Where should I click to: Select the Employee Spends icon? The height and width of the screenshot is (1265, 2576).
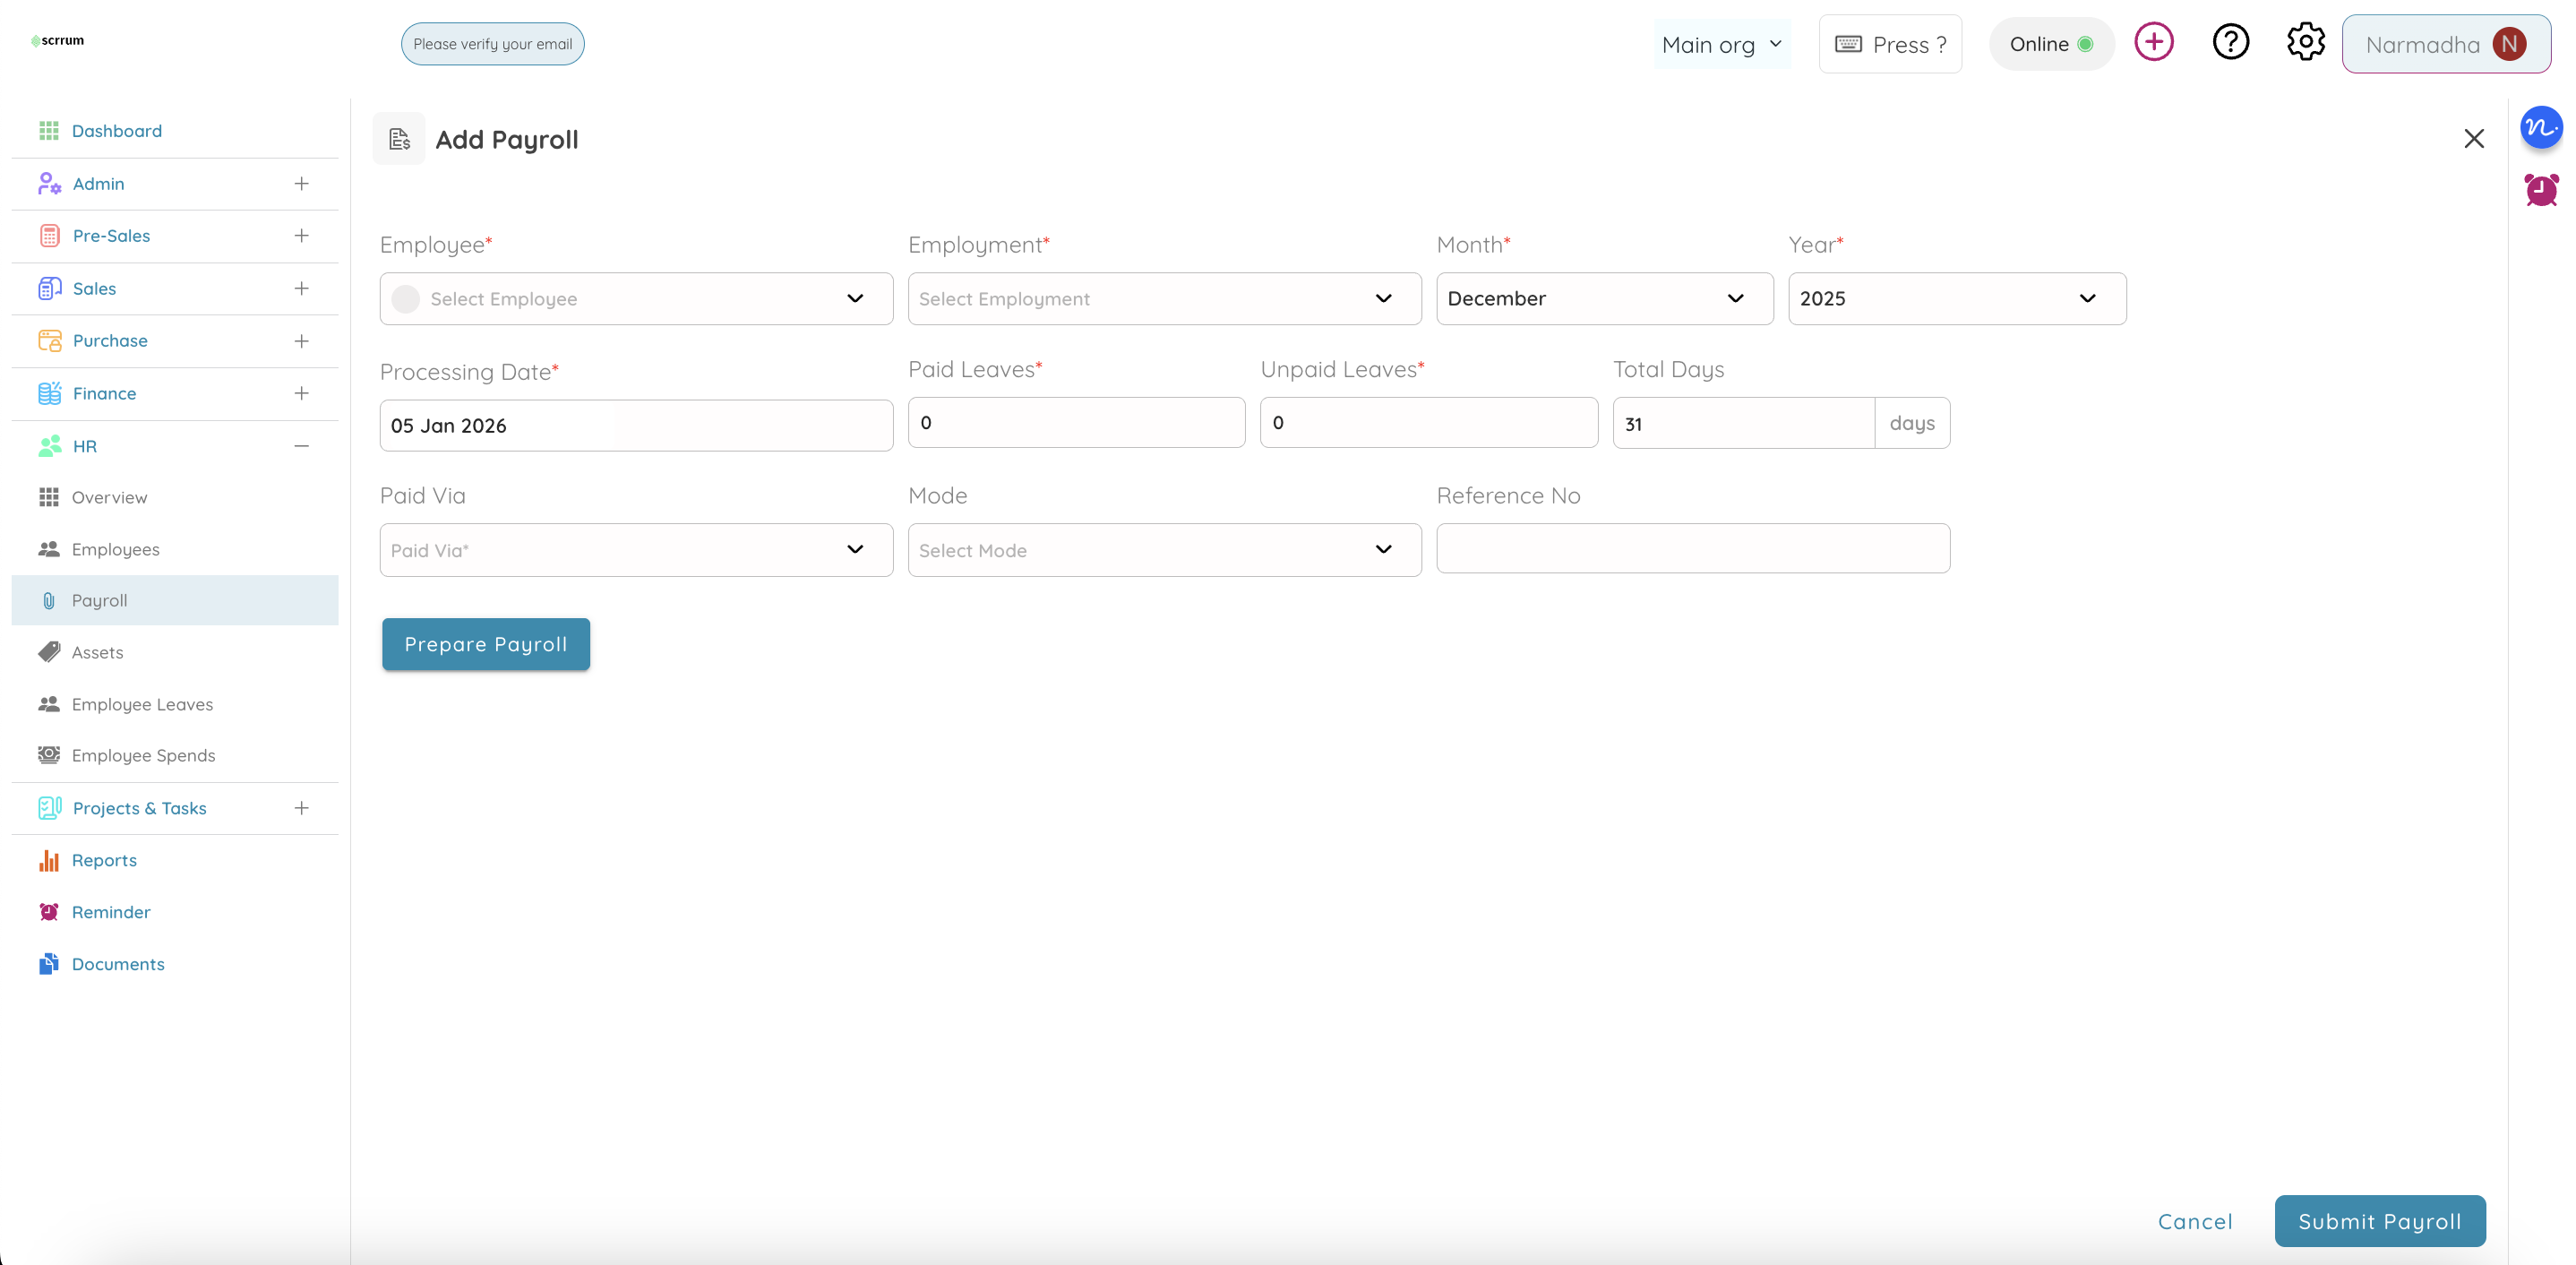pyautogui.click(x=49, y=755)
